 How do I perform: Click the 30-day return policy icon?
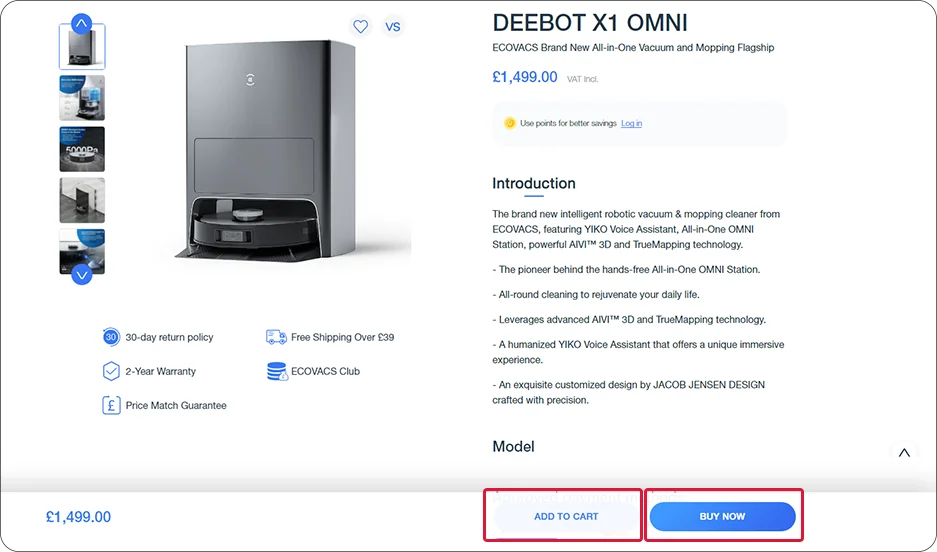pyautogui.click(x=111, y=337)
